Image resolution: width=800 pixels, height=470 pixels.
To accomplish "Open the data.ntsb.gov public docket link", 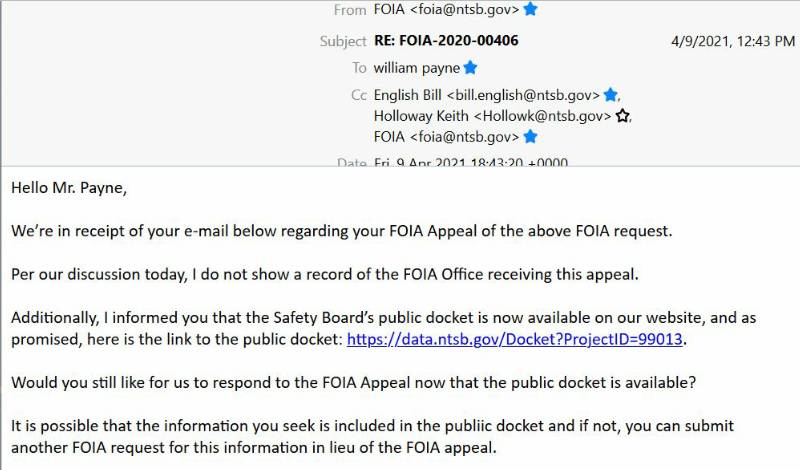I will click(x=514, y=339).
